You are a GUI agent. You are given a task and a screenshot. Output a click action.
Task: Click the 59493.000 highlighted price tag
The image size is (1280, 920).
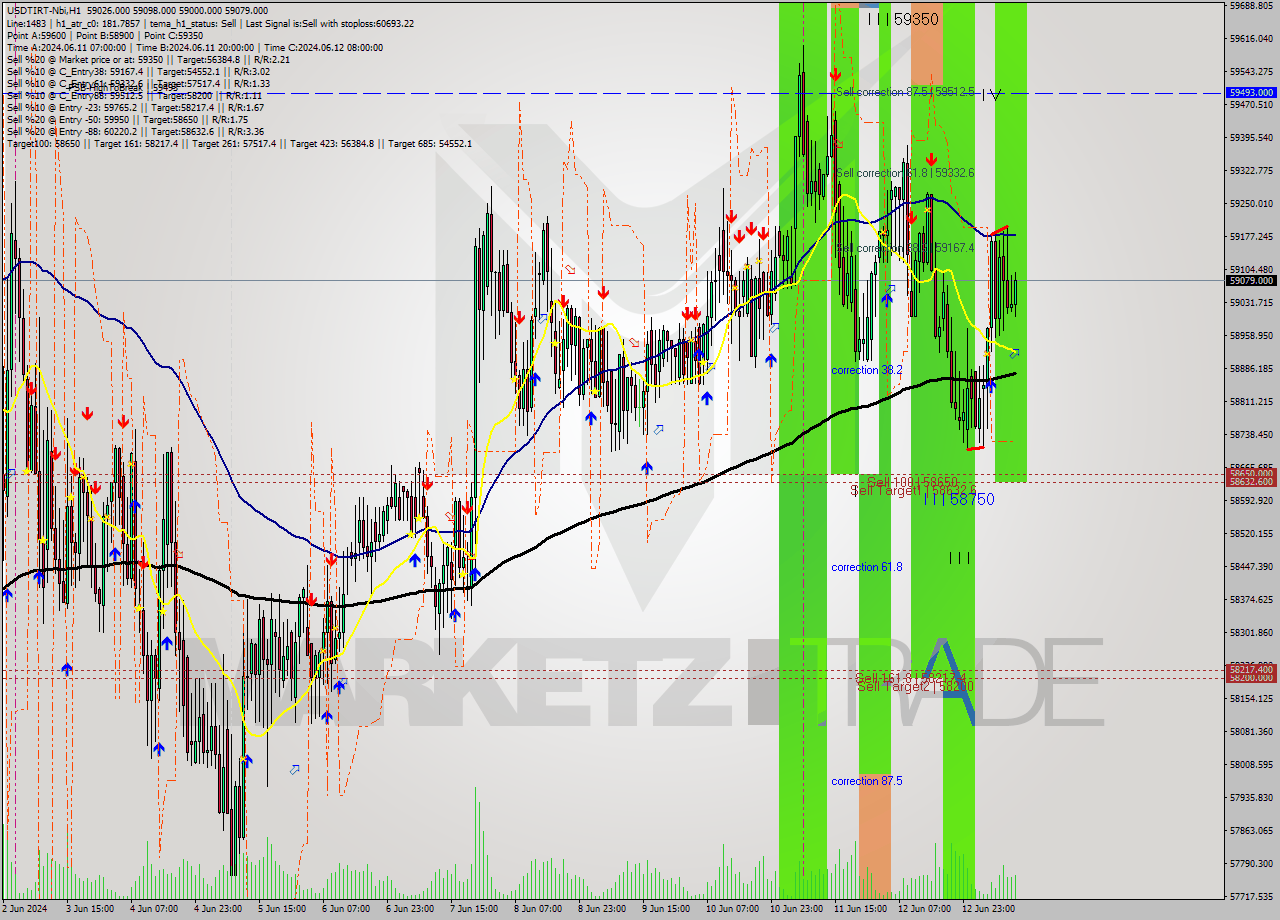pyautogui.click(x=1251, y=92)
